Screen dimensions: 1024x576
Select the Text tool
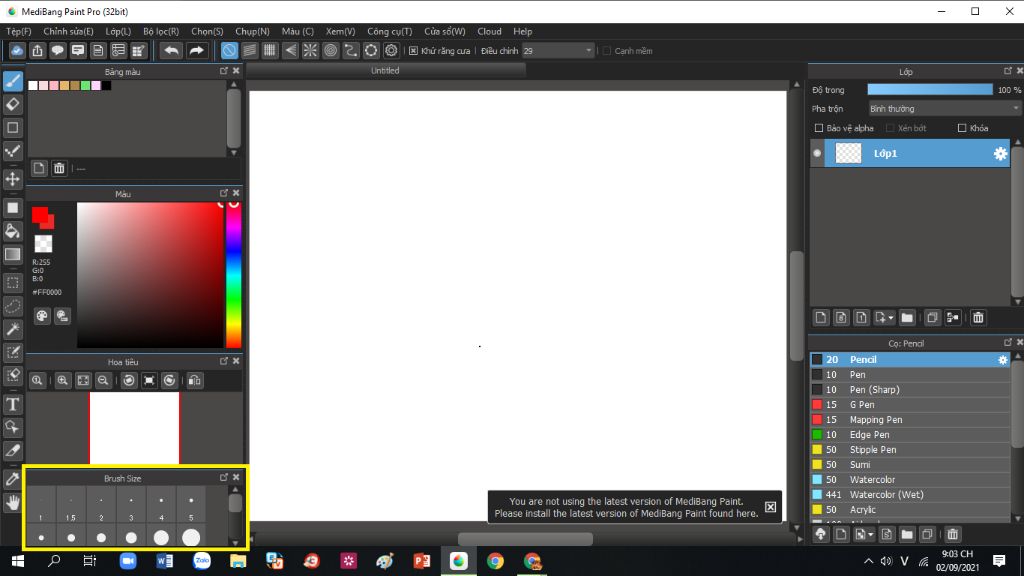(x=13, y=404)
